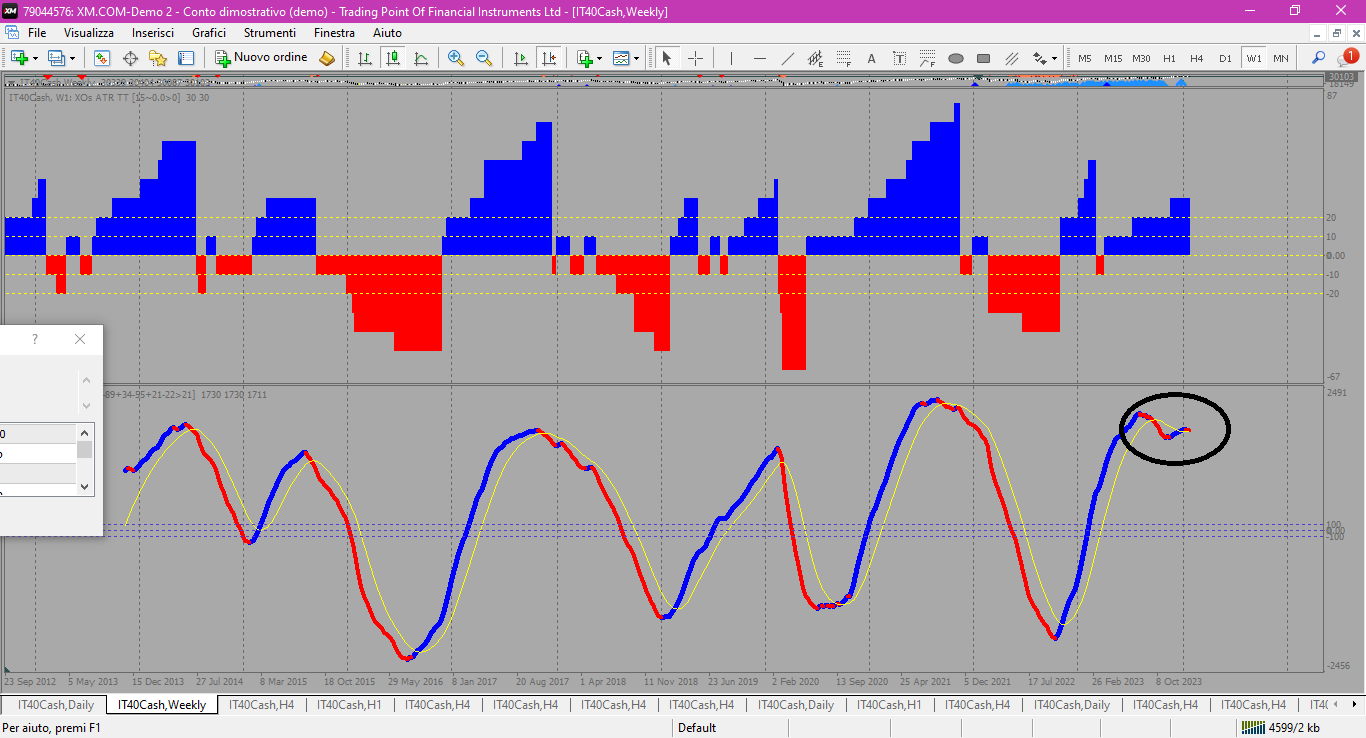The height and width of the screenshot is (738, 1366).
Task: Switch chart to candlesticks type
Action: (393, 58)
